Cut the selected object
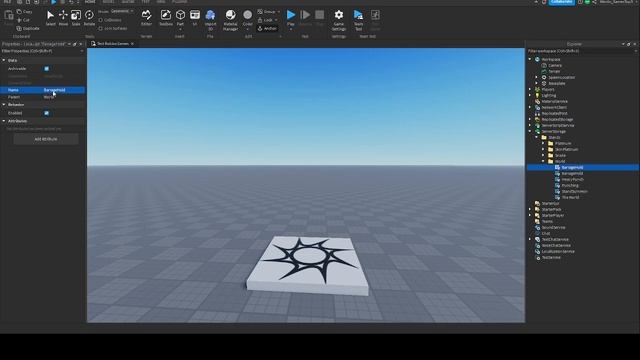640x360 pixels. pos(23,20)
